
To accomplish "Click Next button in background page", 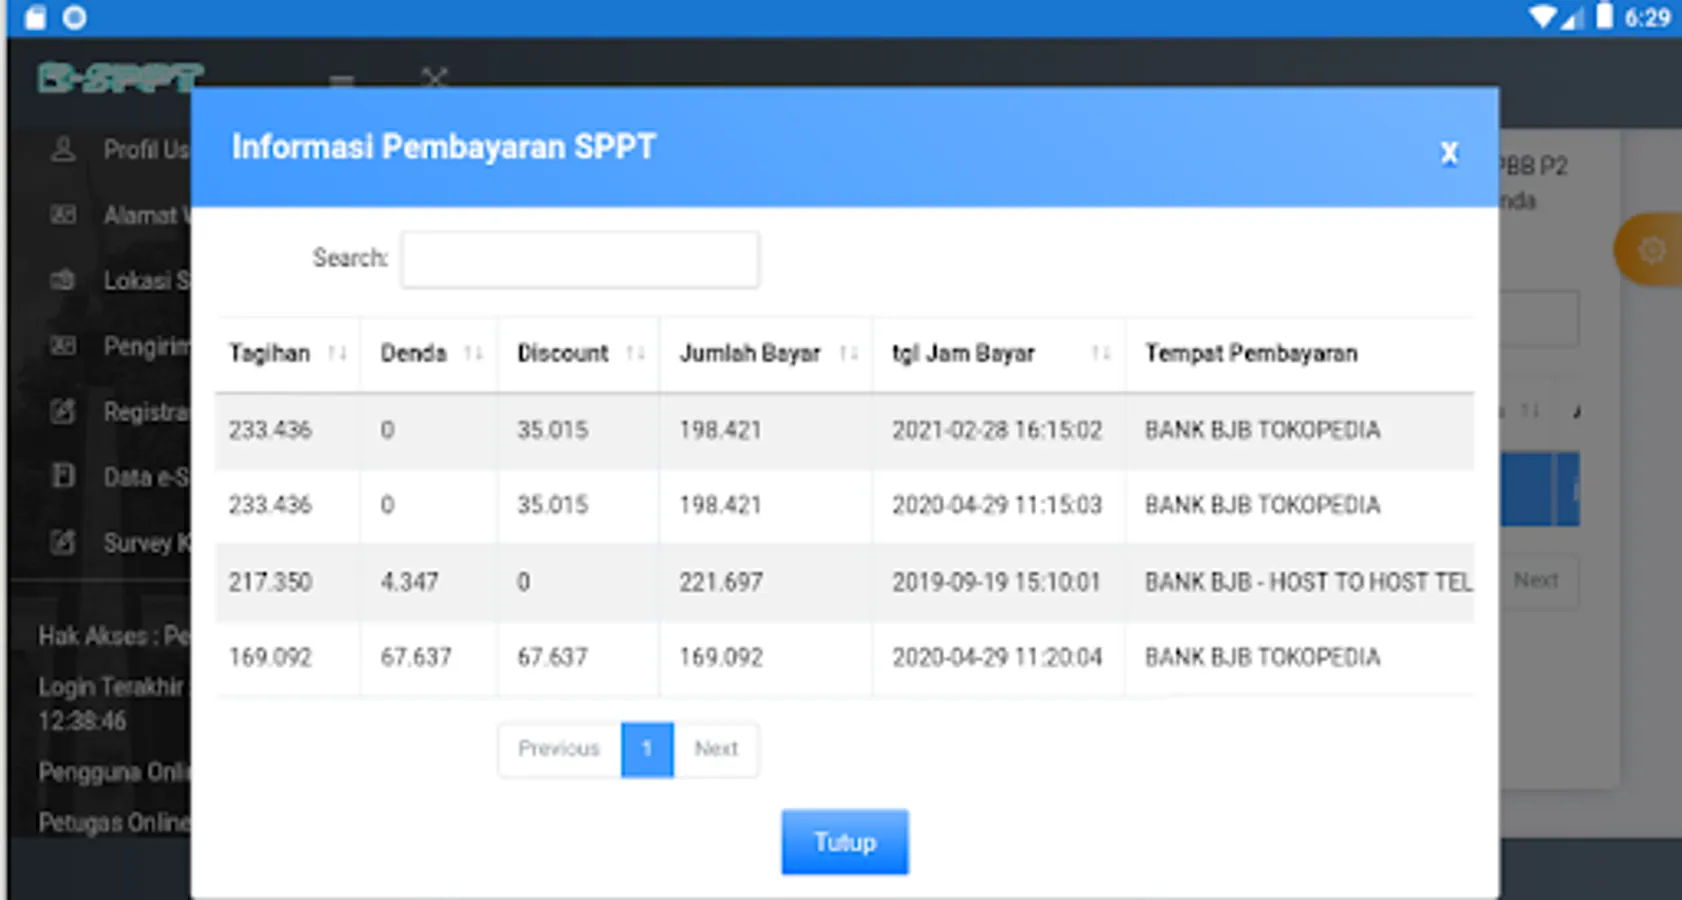I will point(1536,581).
